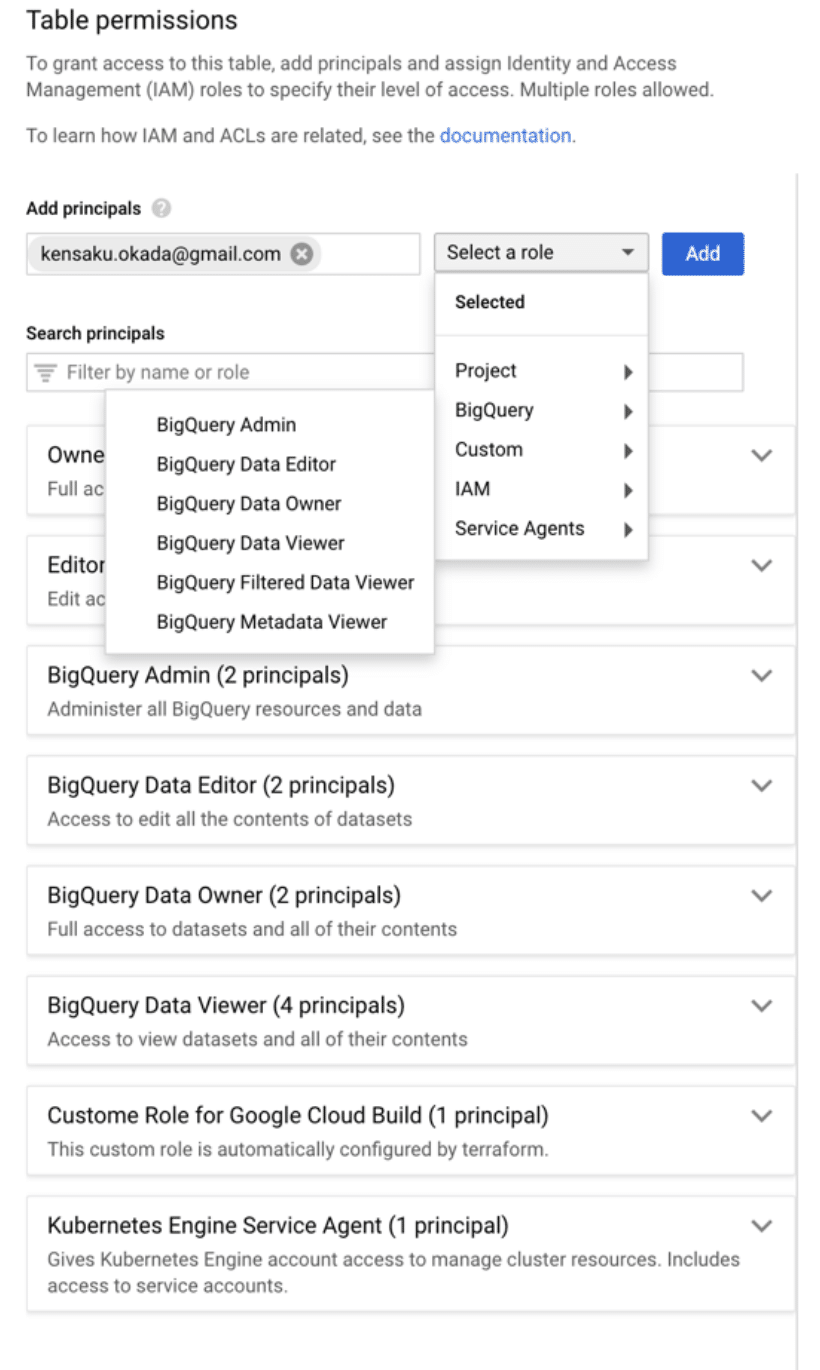This screenshot has height=1370, width=820.
Task: Expand the BigQuery Data Owner section
Action: tap(762, 896)
